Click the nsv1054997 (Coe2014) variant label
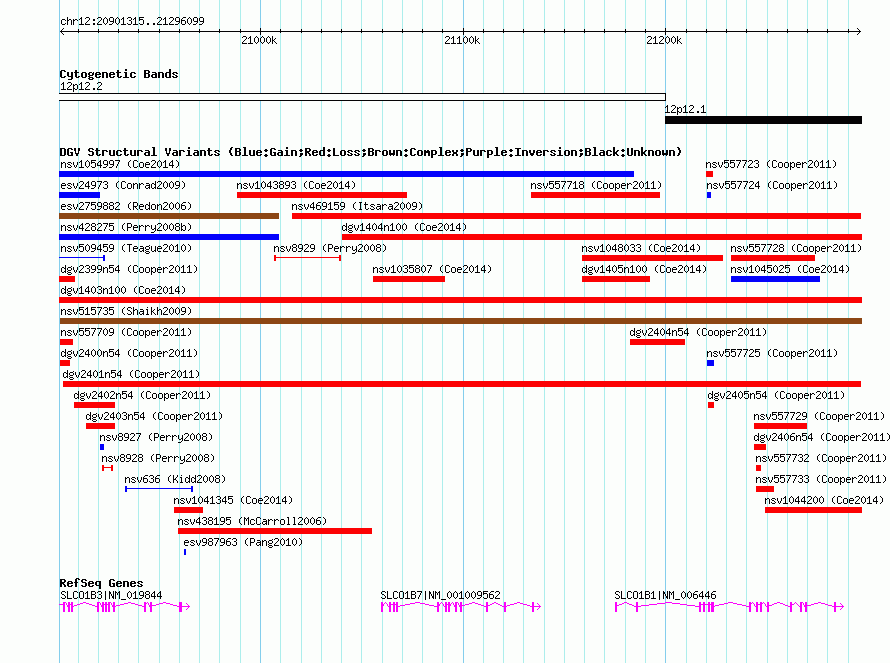Screen dimensions: 890x663 coord(120,164)
